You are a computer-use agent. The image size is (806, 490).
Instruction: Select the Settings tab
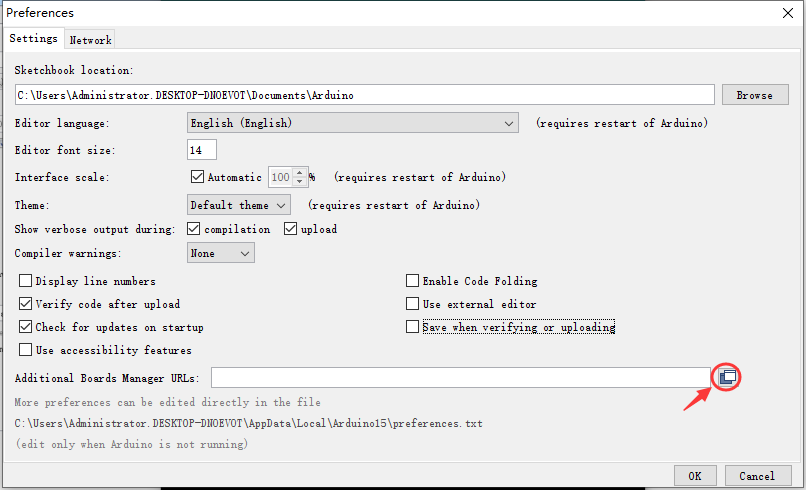33,38
